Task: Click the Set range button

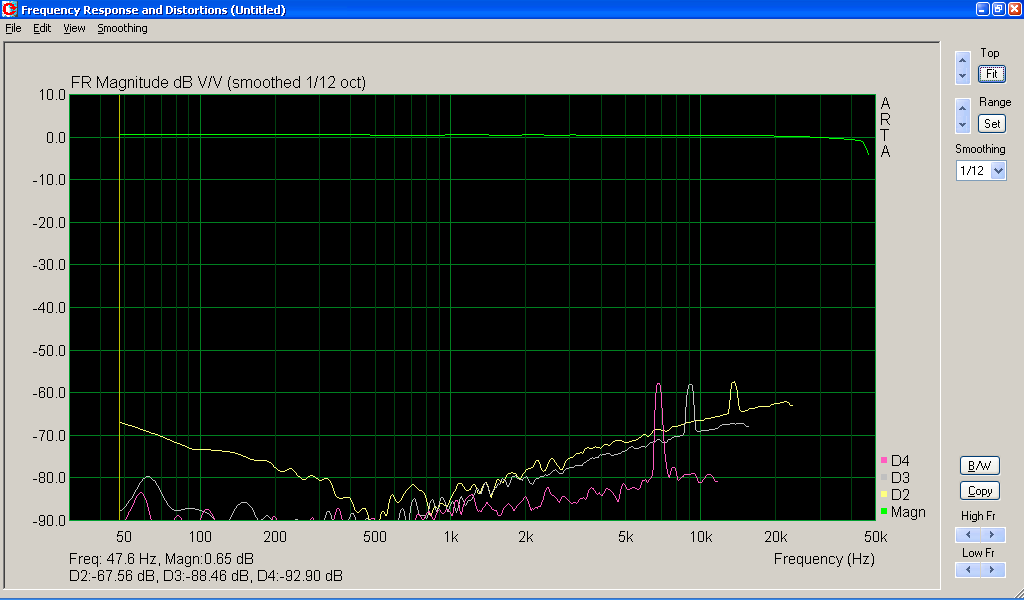Action: coord(991,123)
